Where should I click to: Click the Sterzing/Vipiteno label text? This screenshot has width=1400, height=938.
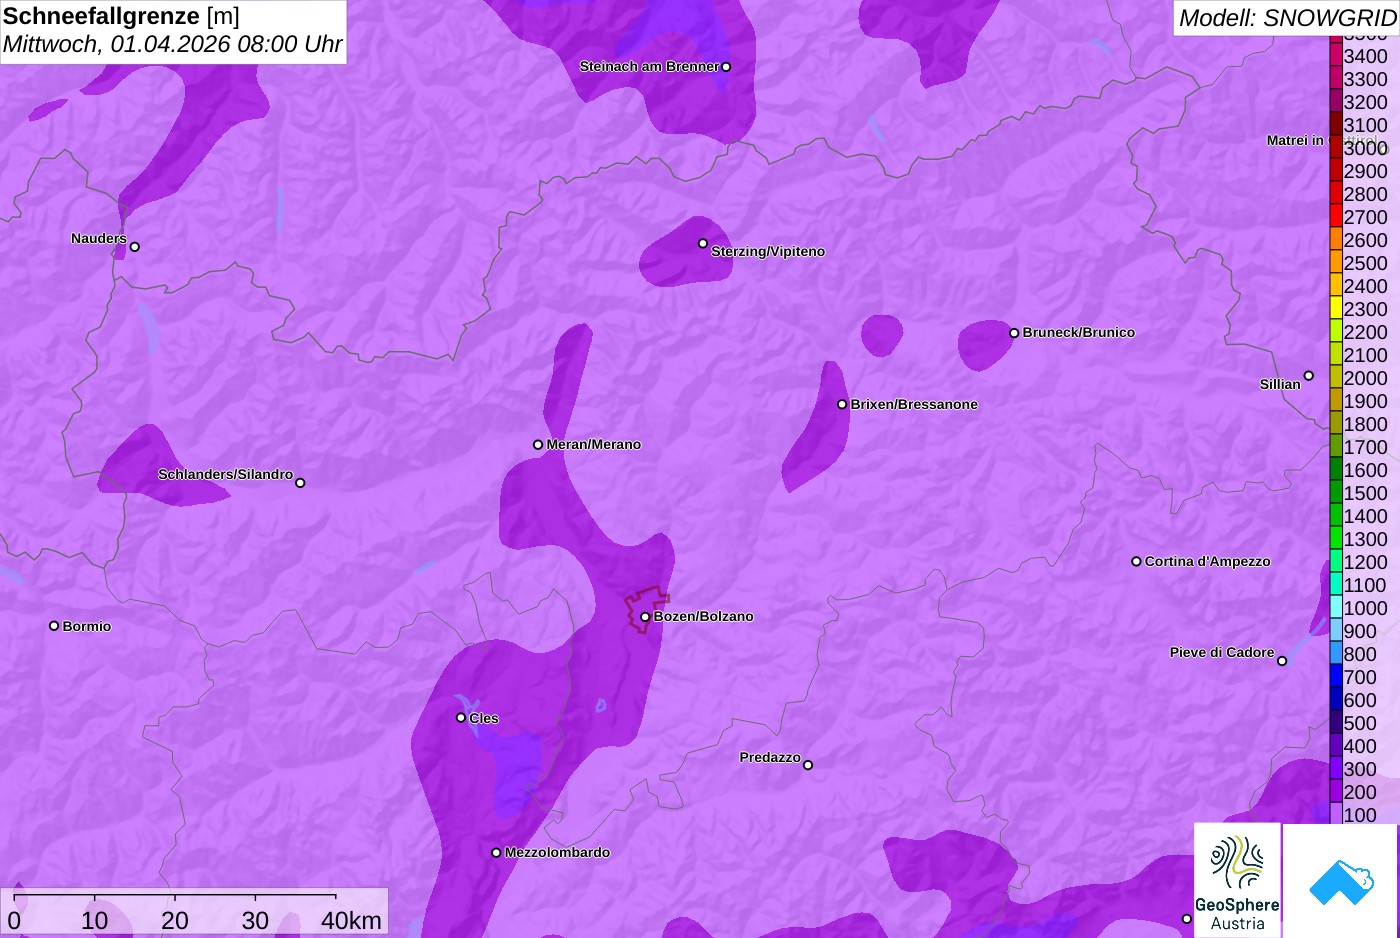pyautogui.click(x=768, y=252)
